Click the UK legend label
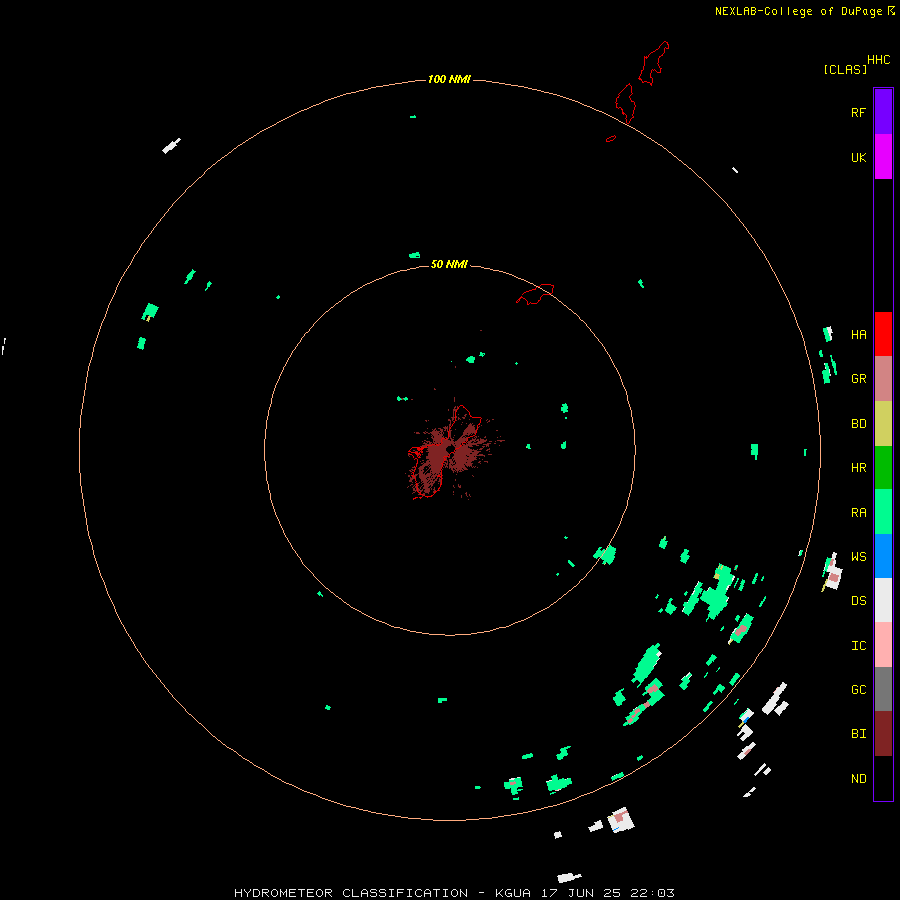The width and height of the screenshot is (900, 900). coord(858,158)
